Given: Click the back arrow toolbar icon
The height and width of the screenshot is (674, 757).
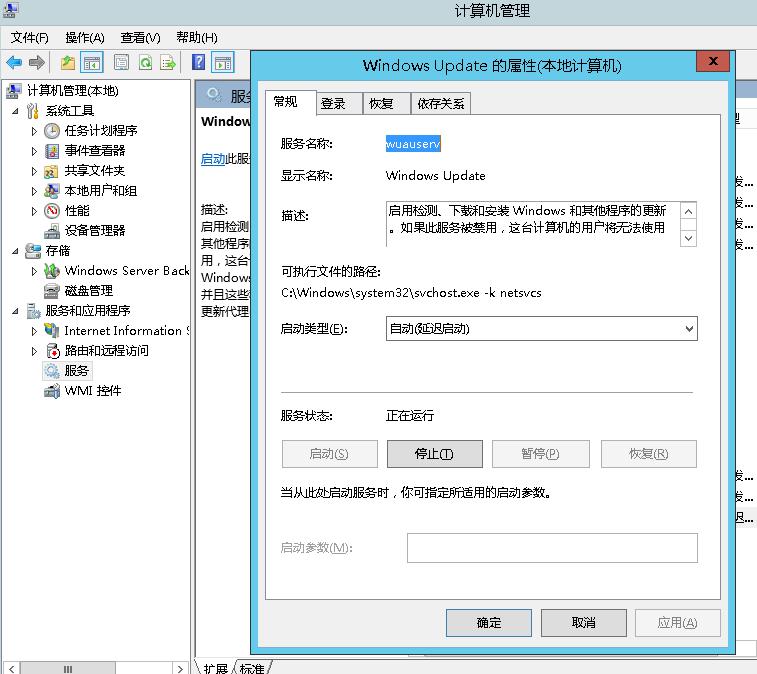Looking at the screenshot, I should point(14,62).
